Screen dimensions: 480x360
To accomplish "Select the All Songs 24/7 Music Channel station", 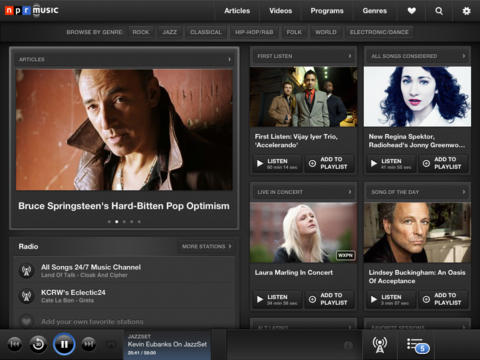I will (124, 271).
